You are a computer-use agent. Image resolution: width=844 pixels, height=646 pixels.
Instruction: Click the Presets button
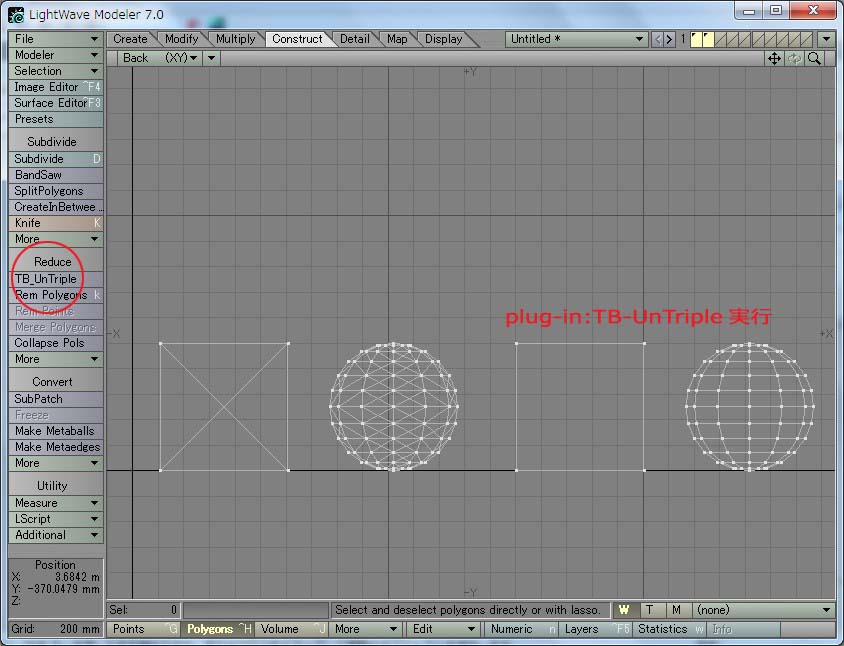56,119
